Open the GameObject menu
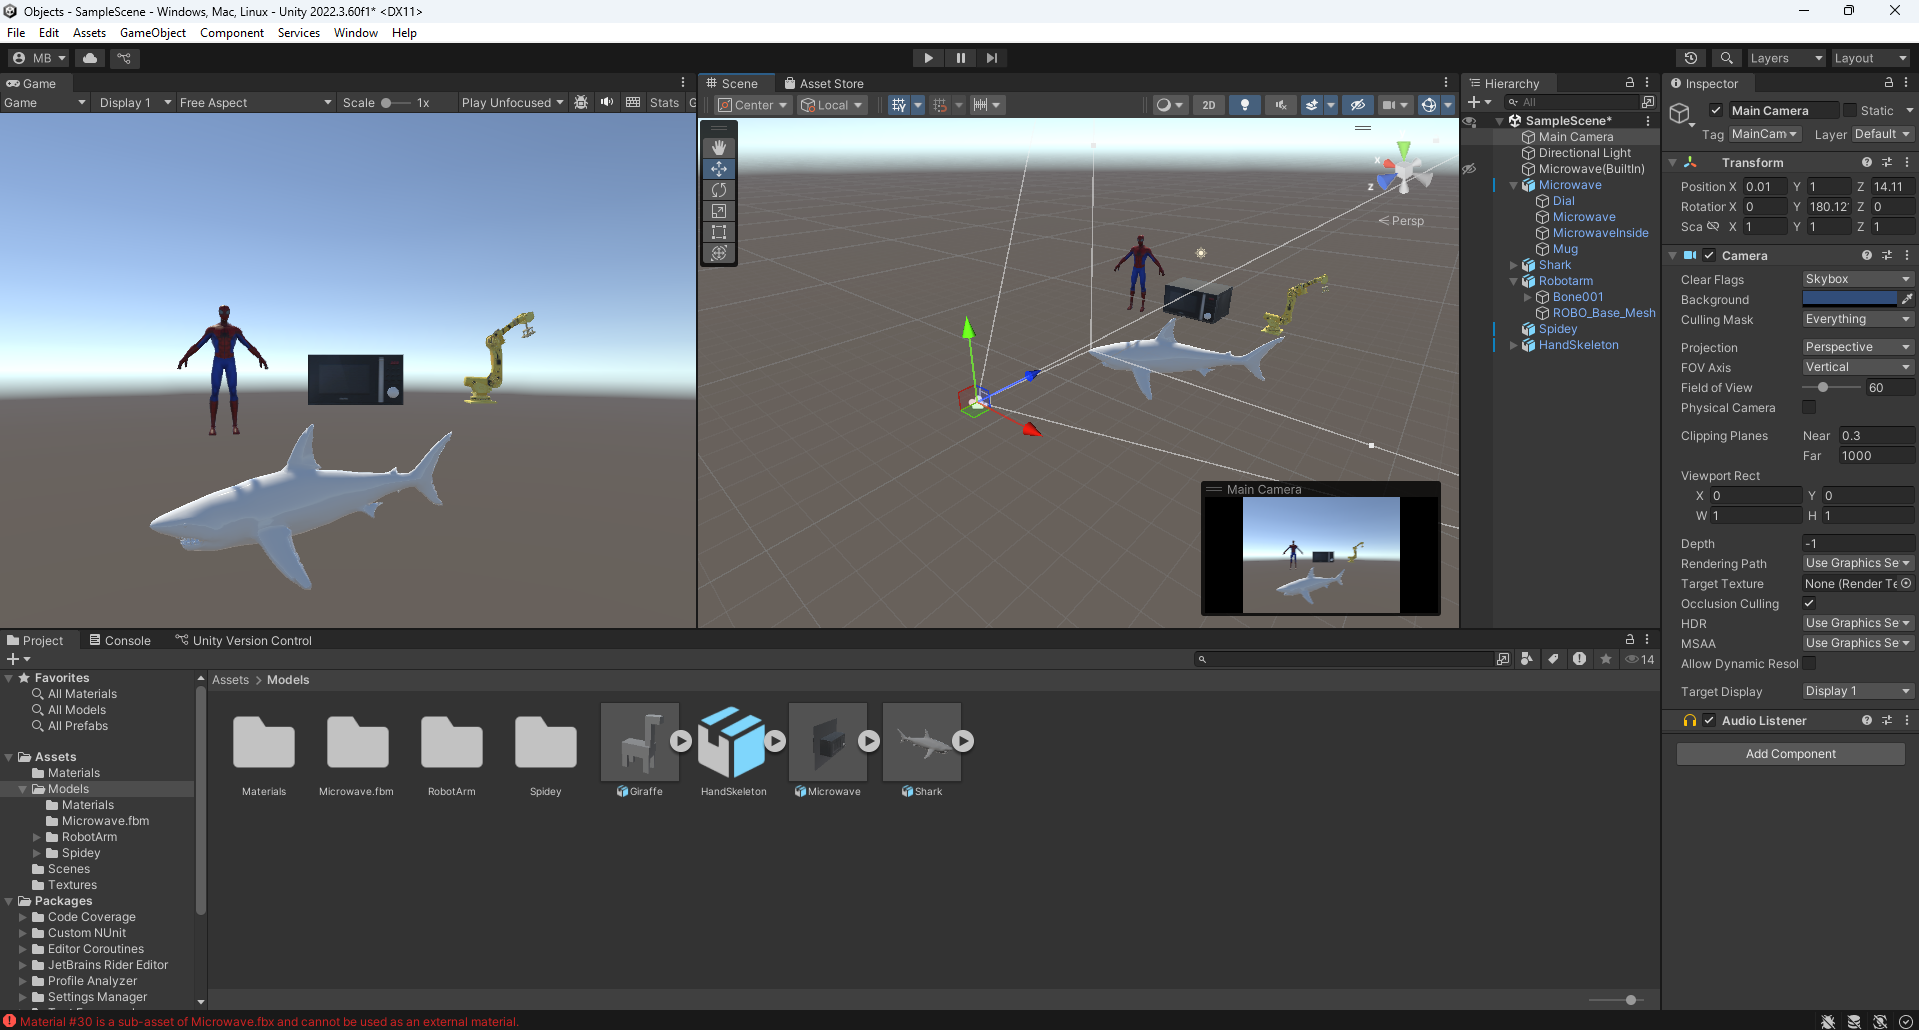The width and height of the screenshot is (1919, 1030). coord(152,33)
